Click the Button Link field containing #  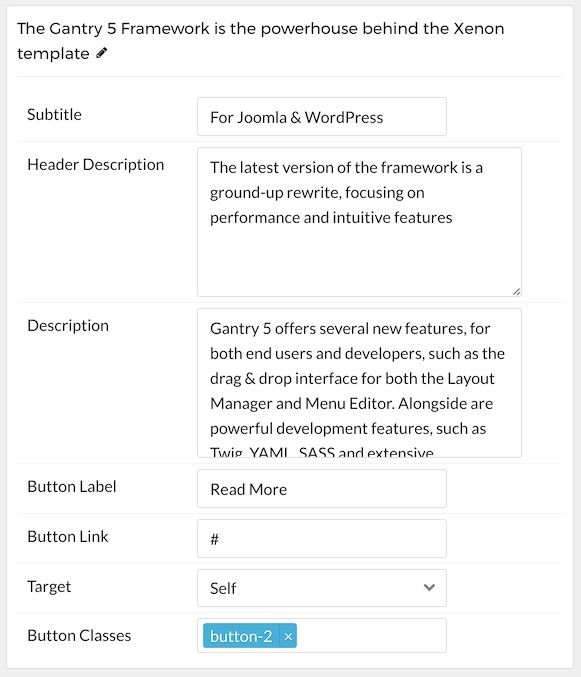tap(322, 539)
